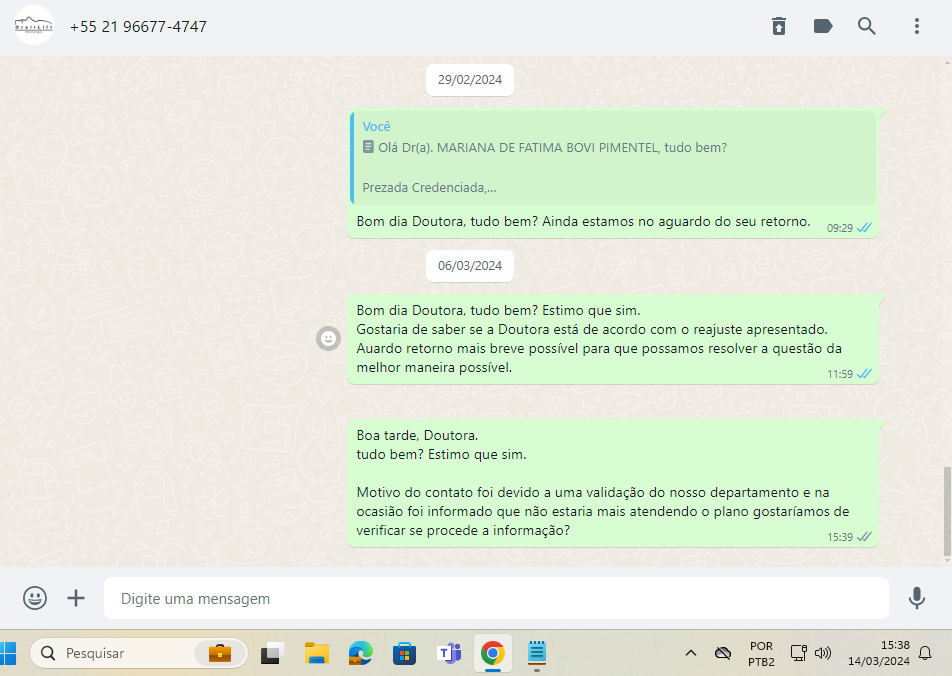952x676 pixels.
Task: Jump to quoted message from Você
Action: coord(613,158)
